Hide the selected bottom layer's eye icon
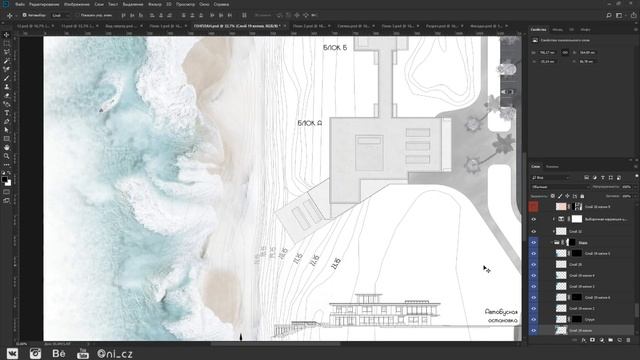Screen dimensions: 640x360 click(533, 331)
